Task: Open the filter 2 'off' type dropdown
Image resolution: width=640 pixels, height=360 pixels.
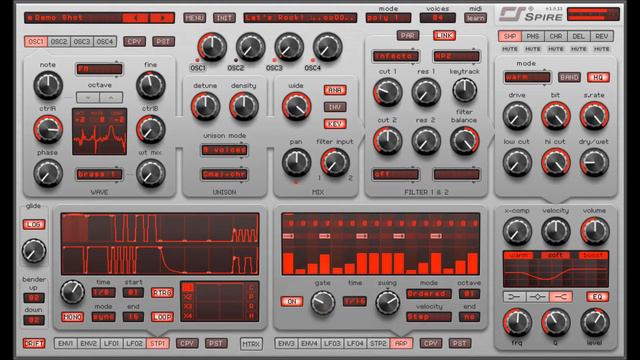Action: pyautogui.click(x=395, y=174)
